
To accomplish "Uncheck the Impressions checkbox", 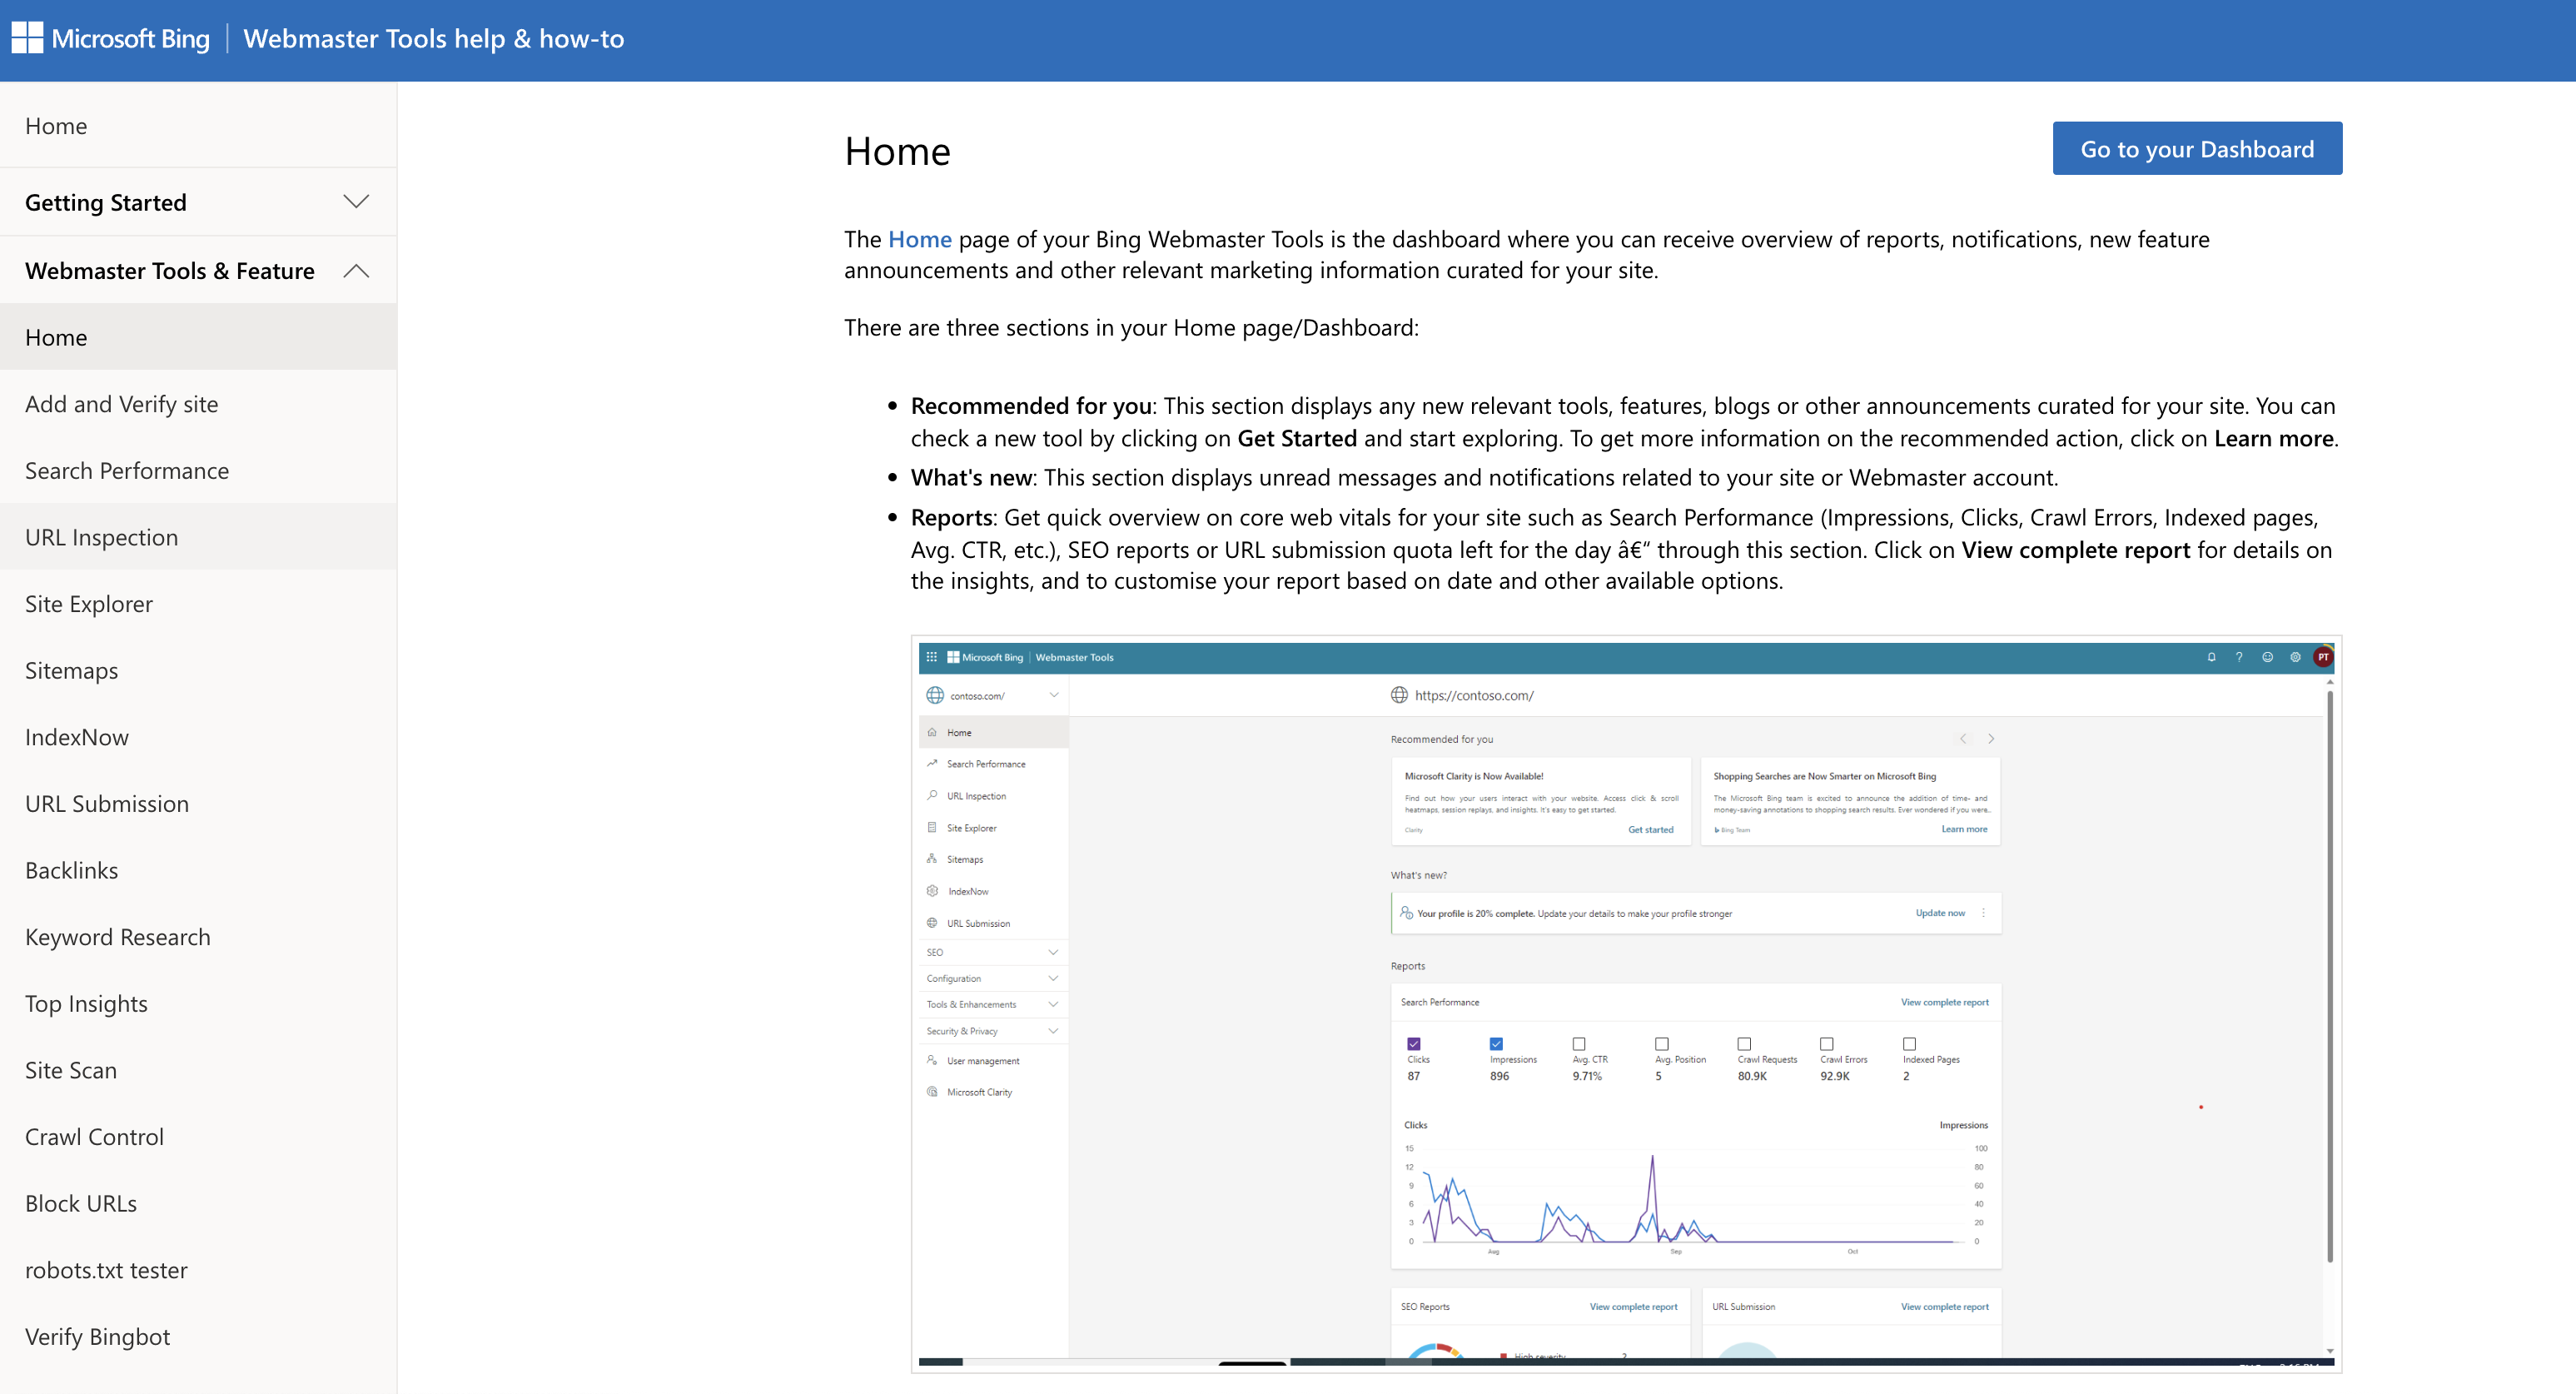I will [x=1496, y=1044].
